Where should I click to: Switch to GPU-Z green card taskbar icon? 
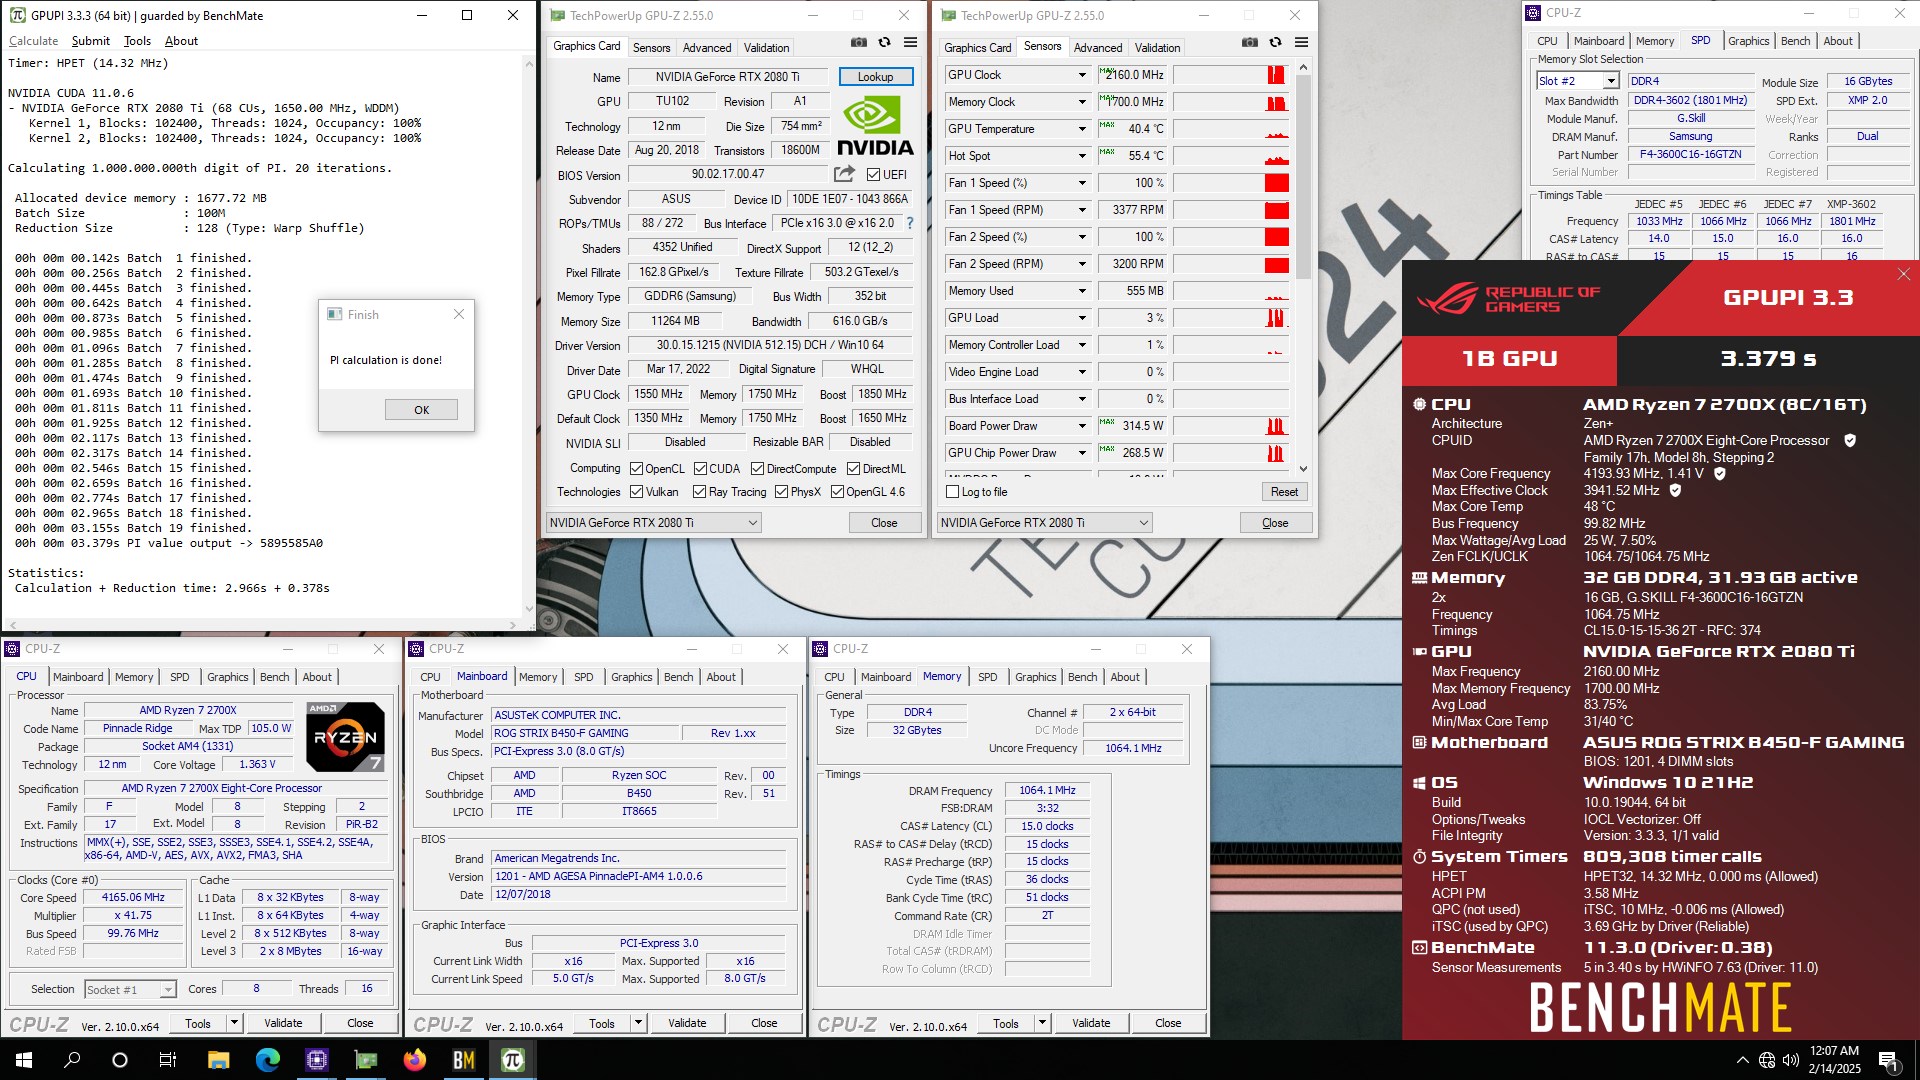[366, 1060]
